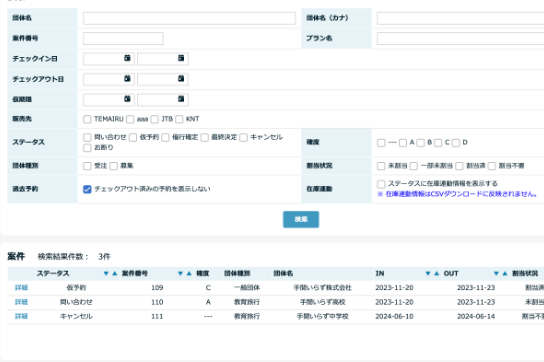Screen dimensions: 544x362
Task: Open calendar for check-in end date
Action: coord(181,58)
